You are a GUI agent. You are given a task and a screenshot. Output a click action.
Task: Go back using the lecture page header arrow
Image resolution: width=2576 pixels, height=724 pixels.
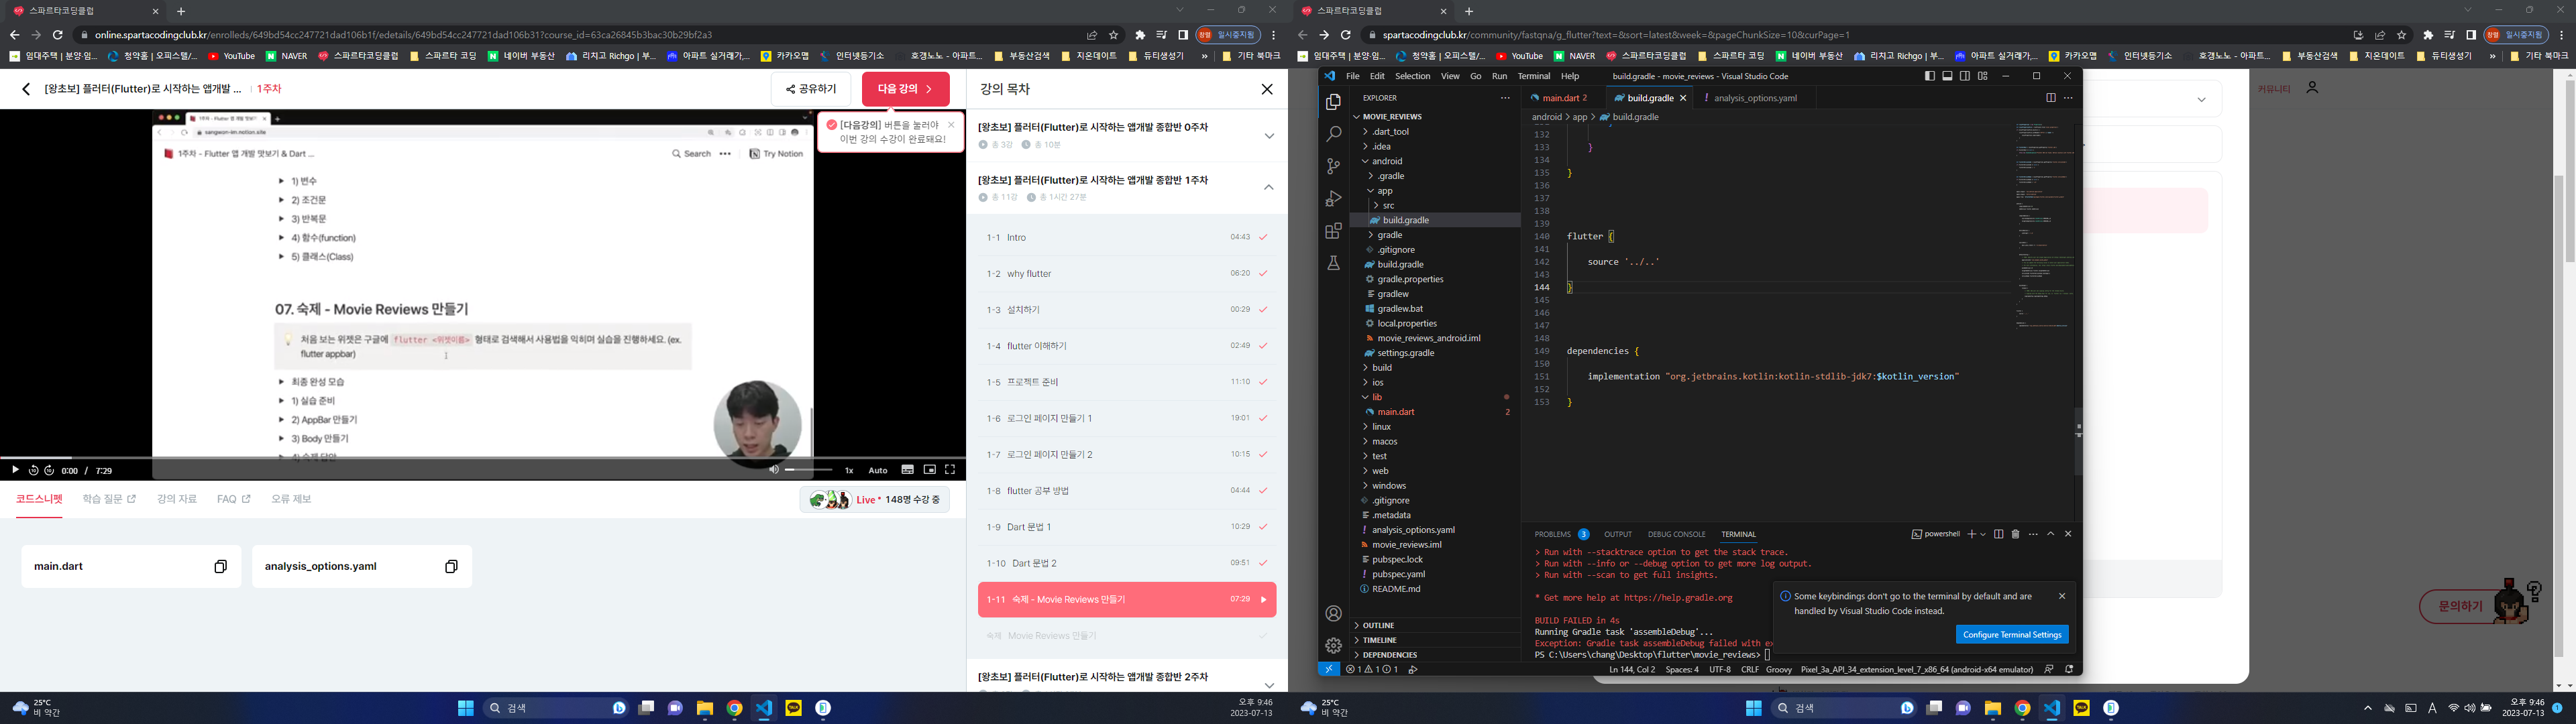point(26,89)
